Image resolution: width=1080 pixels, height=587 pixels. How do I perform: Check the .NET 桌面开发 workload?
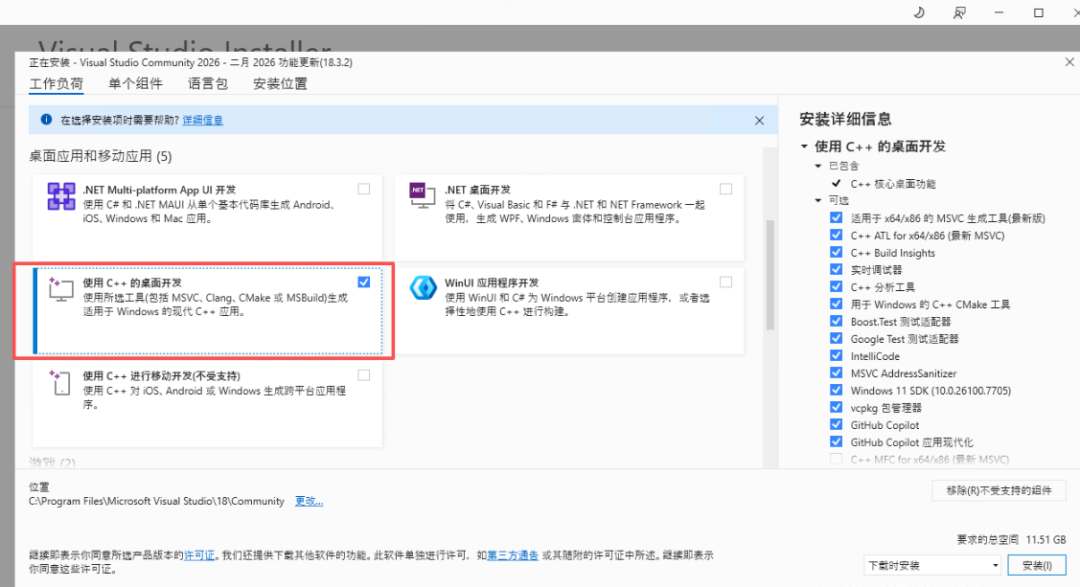click(x=726, y=189)
